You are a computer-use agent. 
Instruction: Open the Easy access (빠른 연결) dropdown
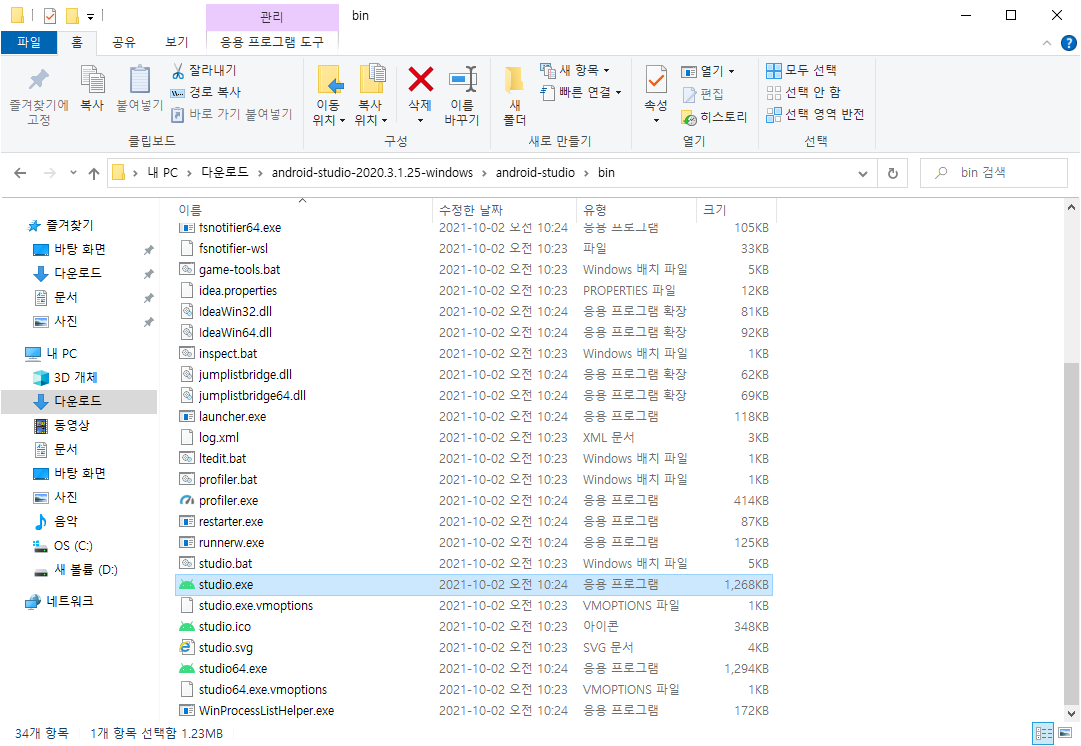click(581, 92)
